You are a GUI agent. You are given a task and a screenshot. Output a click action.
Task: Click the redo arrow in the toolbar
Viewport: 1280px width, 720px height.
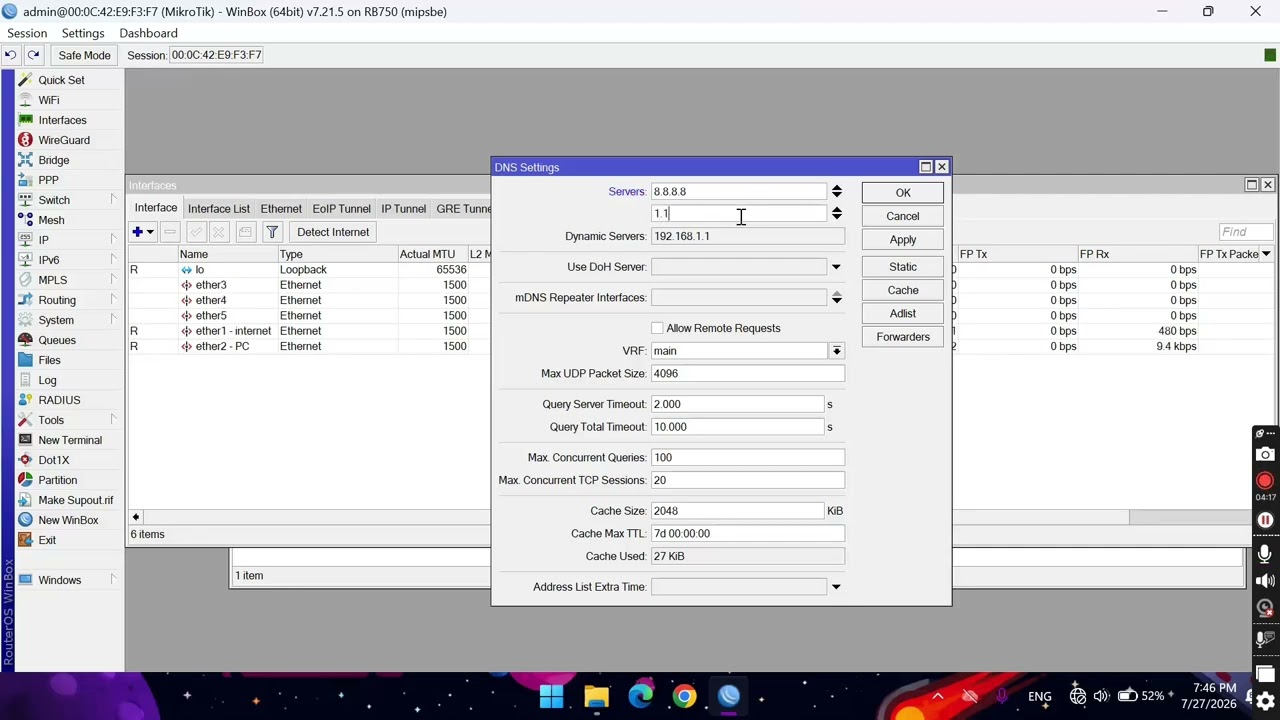click(x=33, y=55)
